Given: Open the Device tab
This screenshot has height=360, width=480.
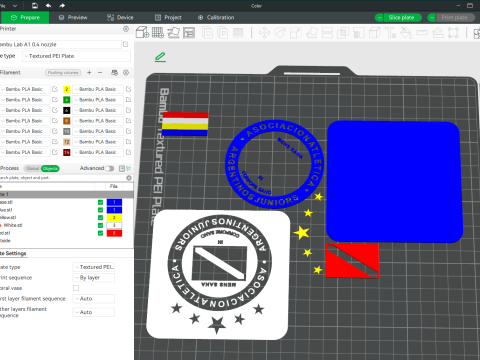Looking at the screenshot, I should [x=120, y=18].
